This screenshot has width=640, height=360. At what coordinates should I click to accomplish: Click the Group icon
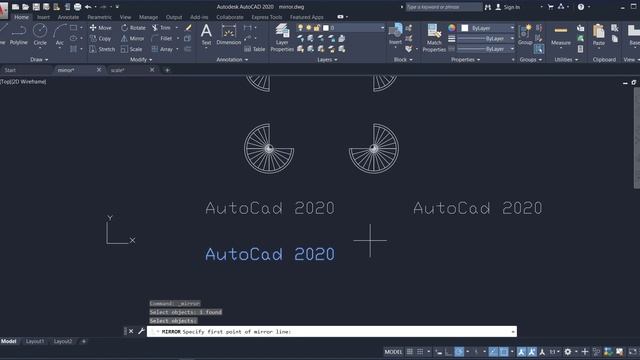pos(525,35)
